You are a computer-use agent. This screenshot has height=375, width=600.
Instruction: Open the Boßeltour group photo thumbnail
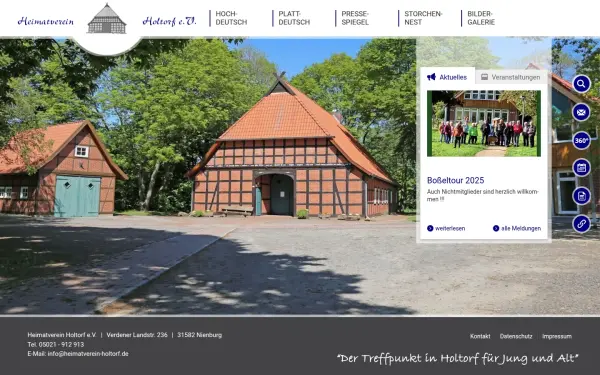(x=484, y=123)
